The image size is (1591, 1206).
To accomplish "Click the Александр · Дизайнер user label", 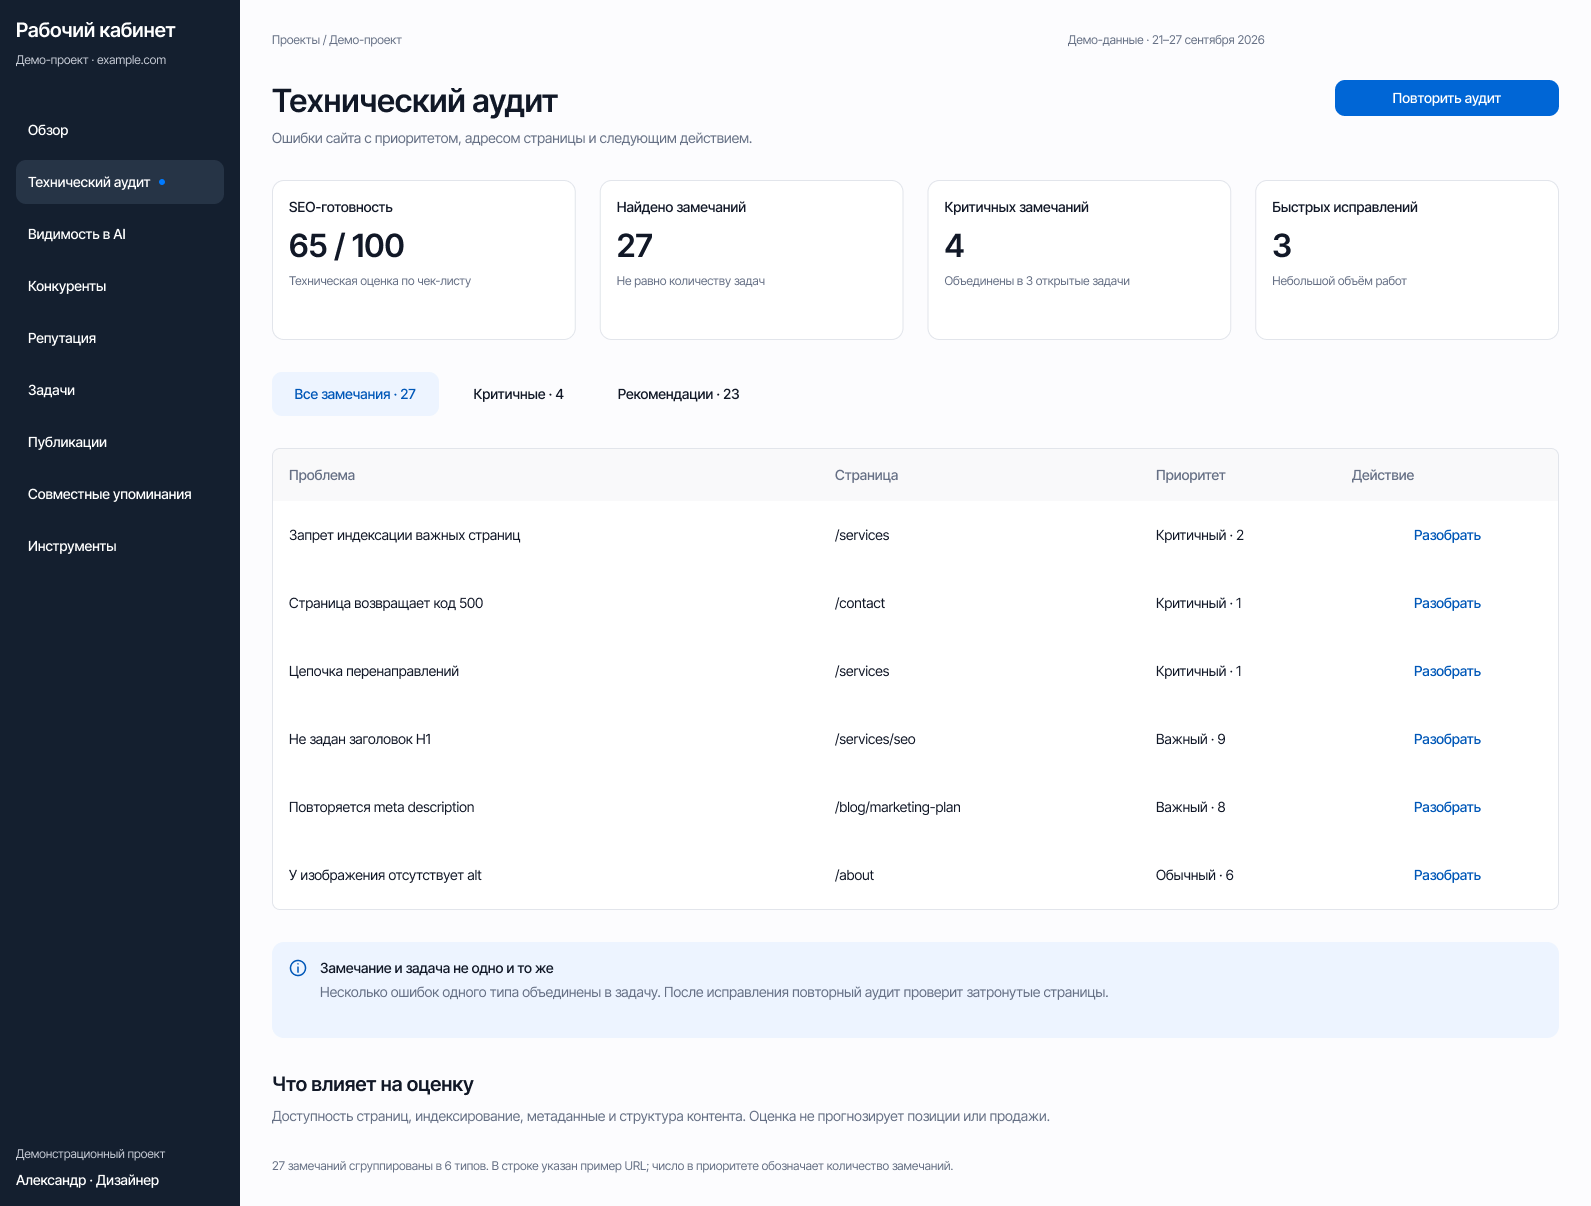I will (88, 1180).
